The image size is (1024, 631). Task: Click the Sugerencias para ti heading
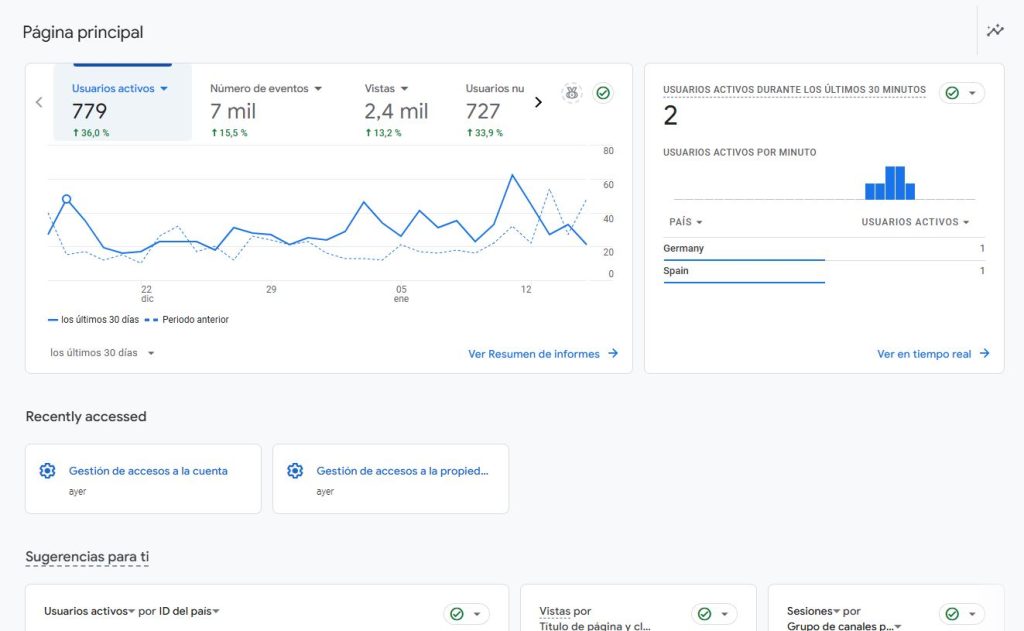pos(87,557)
